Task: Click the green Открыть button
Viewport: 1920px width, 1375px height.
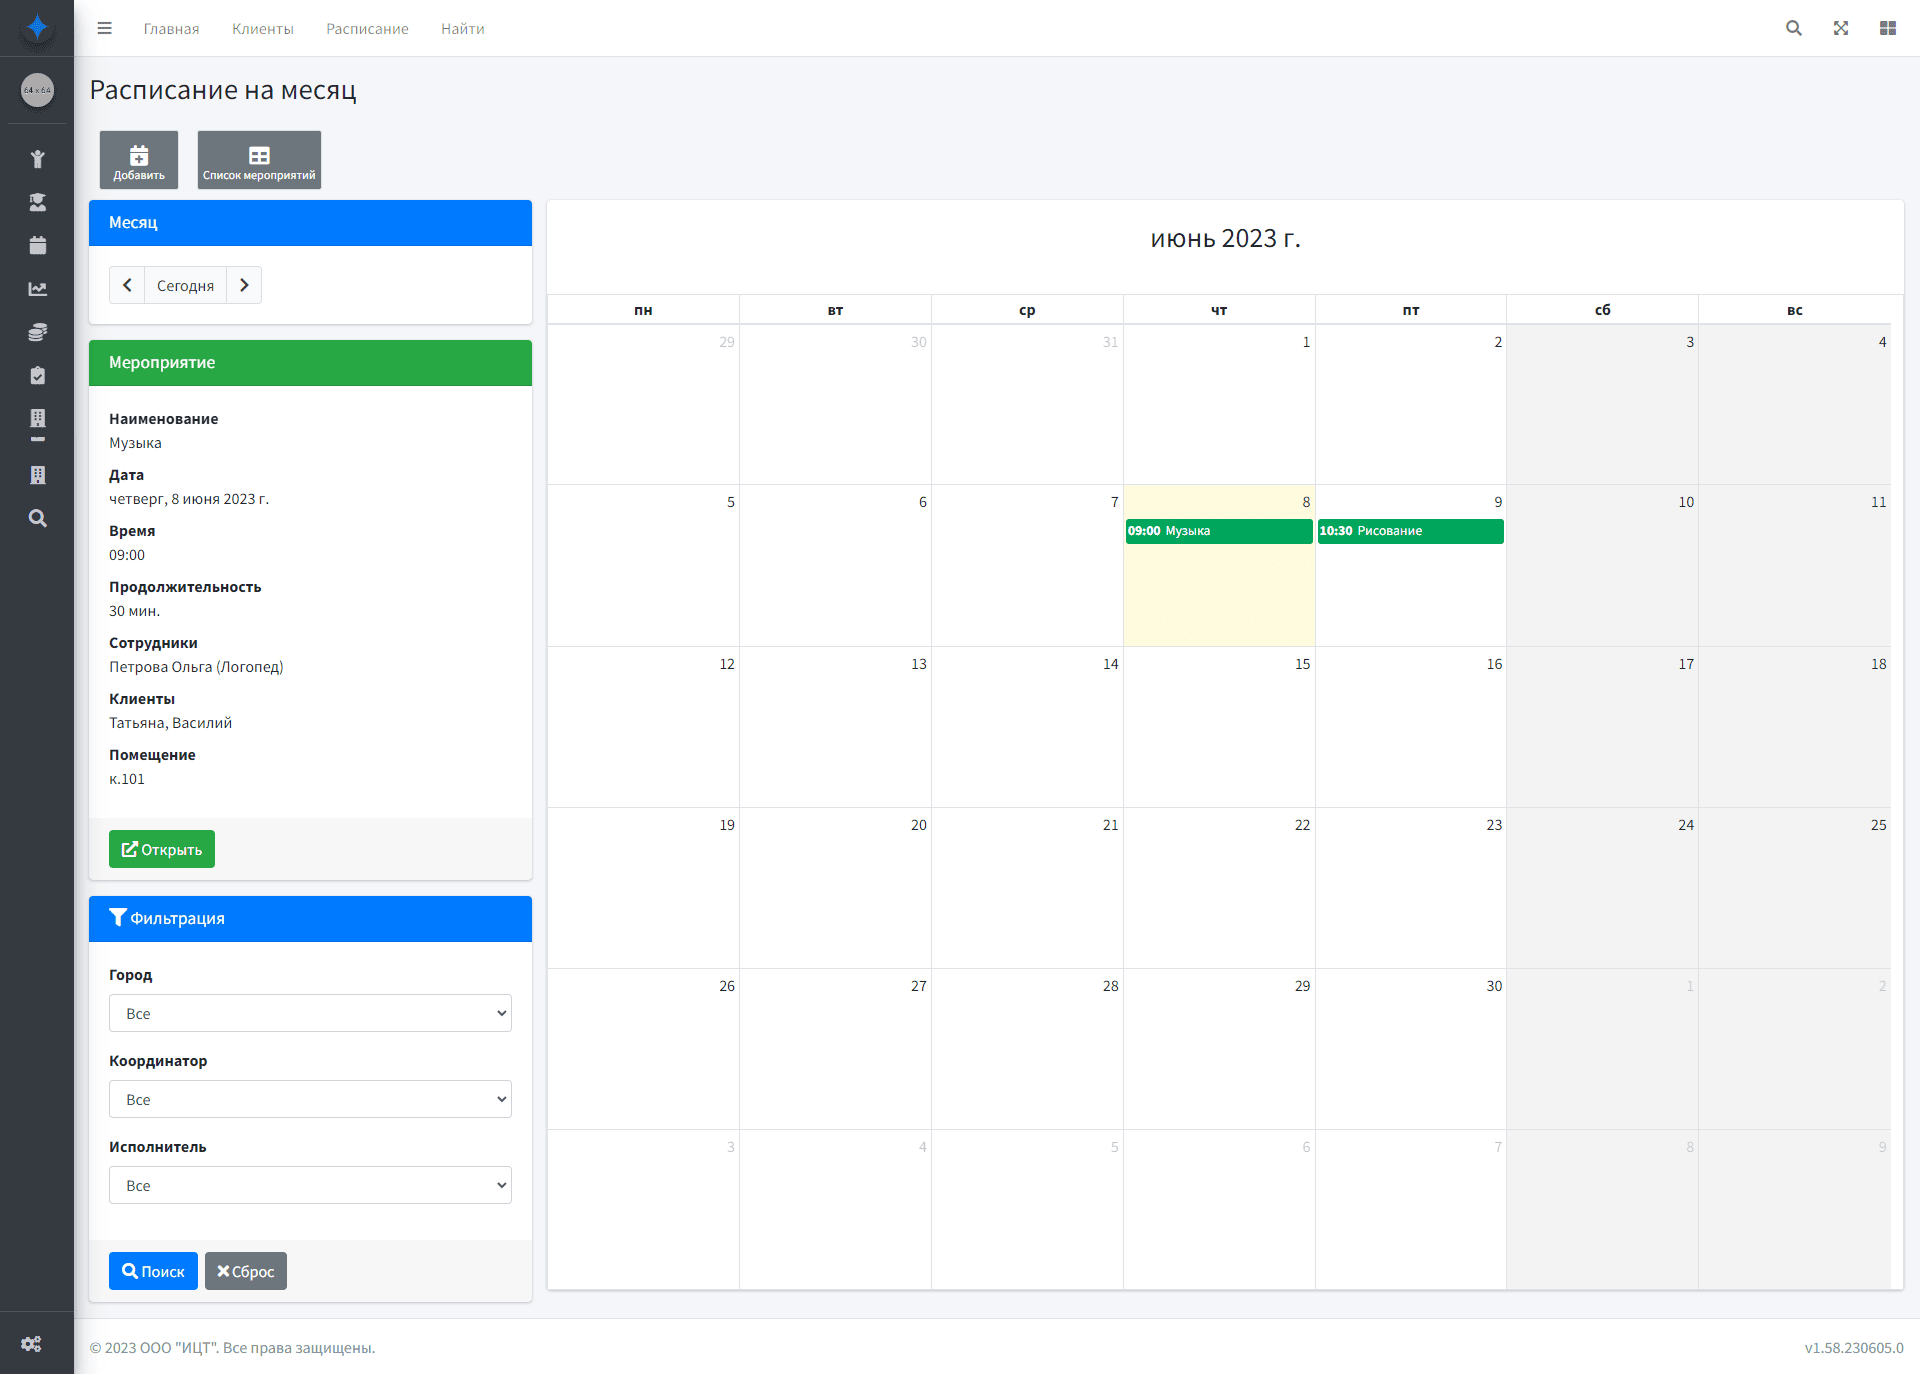Action: point(162,849)
